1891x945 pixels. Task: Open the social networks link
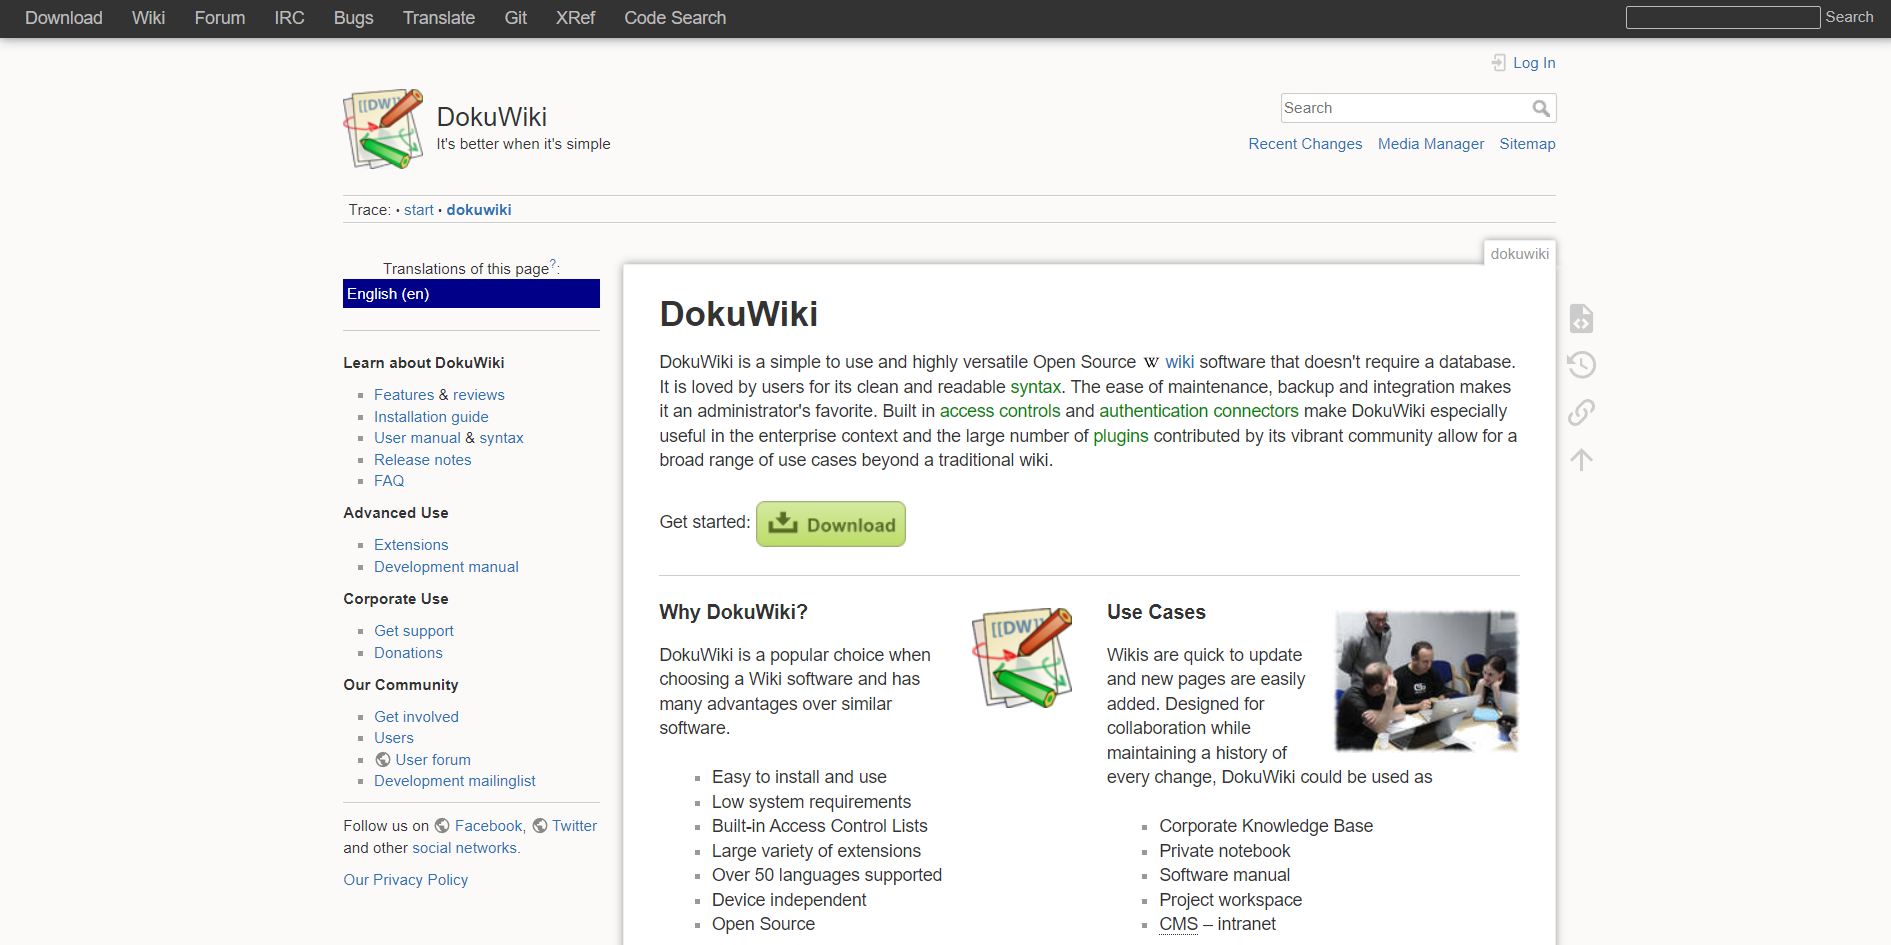point(465,848)
